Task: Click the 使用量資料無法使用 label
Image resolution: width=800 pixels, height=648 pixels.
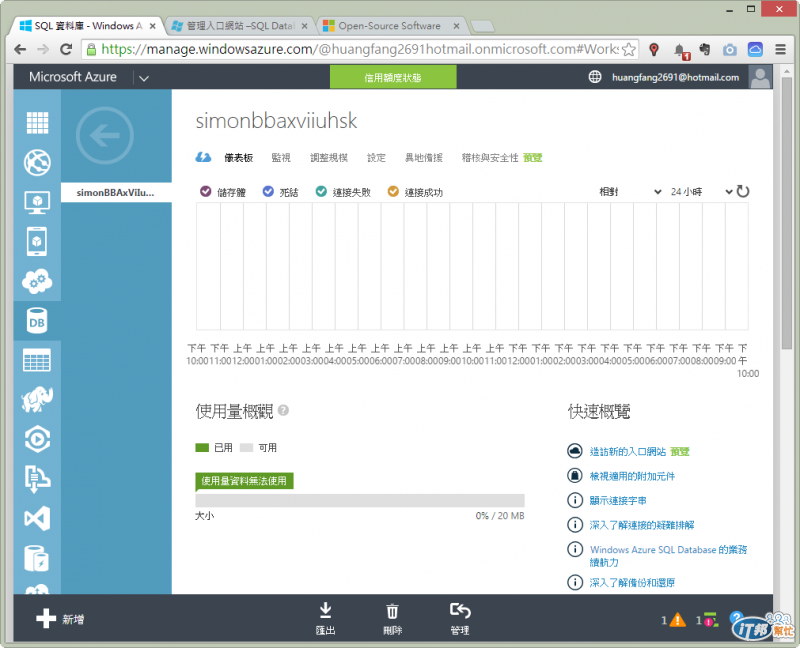Action: point(244,481)
